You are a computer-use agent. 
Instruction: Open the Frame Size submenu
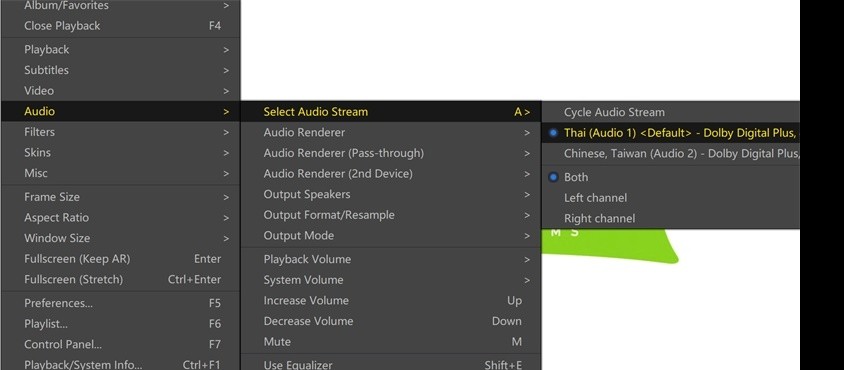121,197
